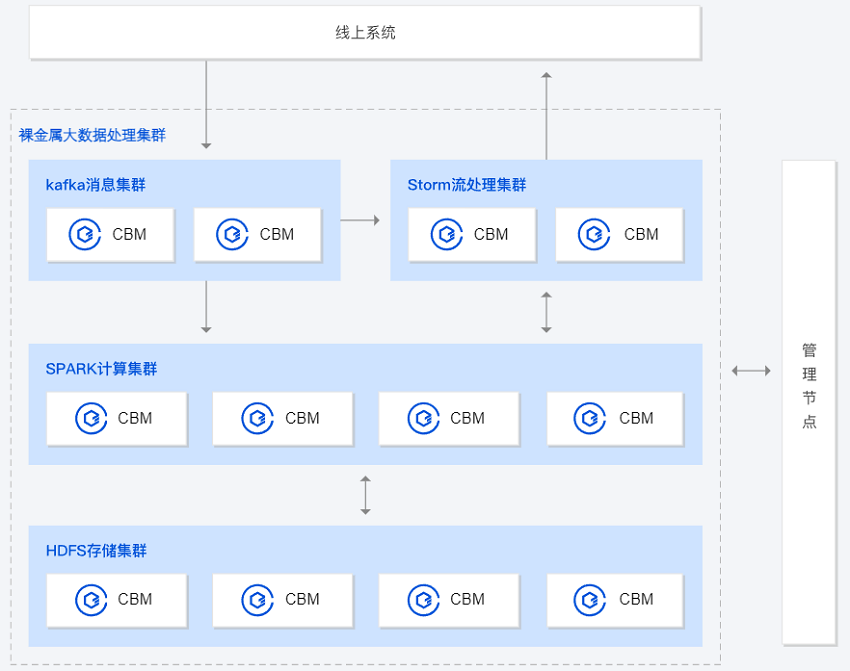
Task: Click left CBM text in Storm流处理集群
Action: click(491, 234)
